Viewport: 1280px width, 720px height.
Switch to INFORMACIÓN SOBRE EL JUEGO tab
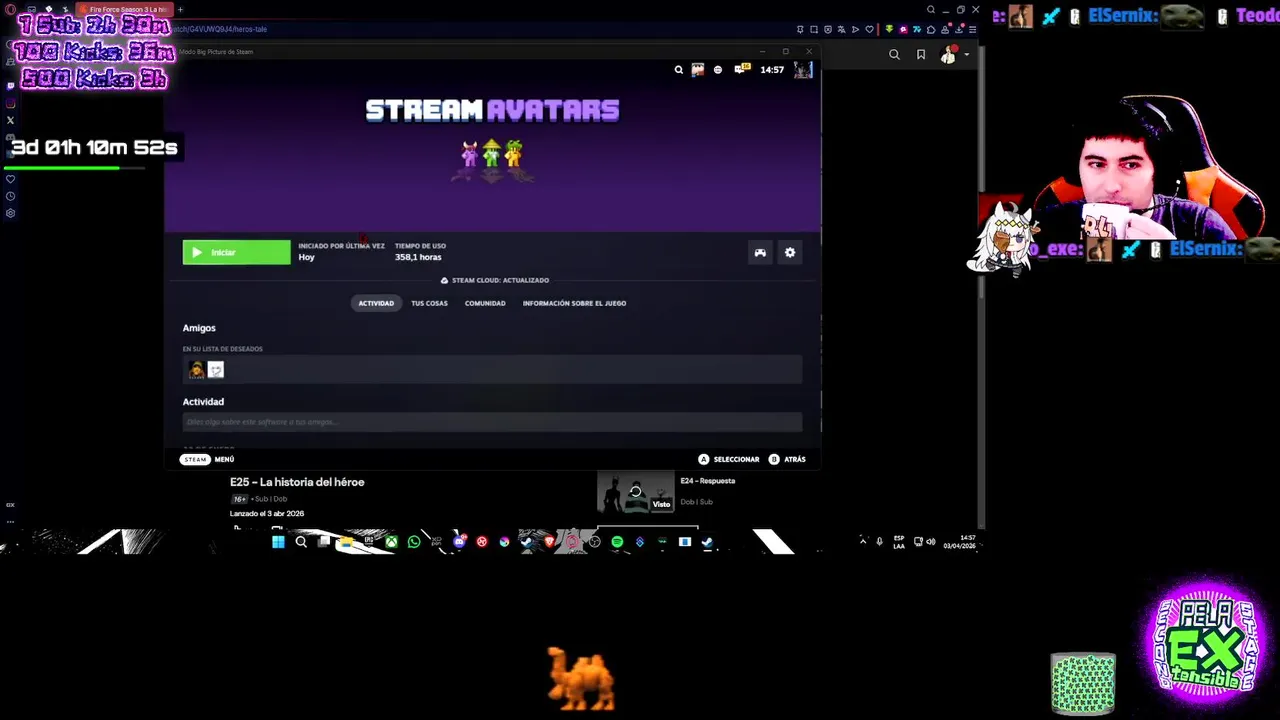click(574, 303)
